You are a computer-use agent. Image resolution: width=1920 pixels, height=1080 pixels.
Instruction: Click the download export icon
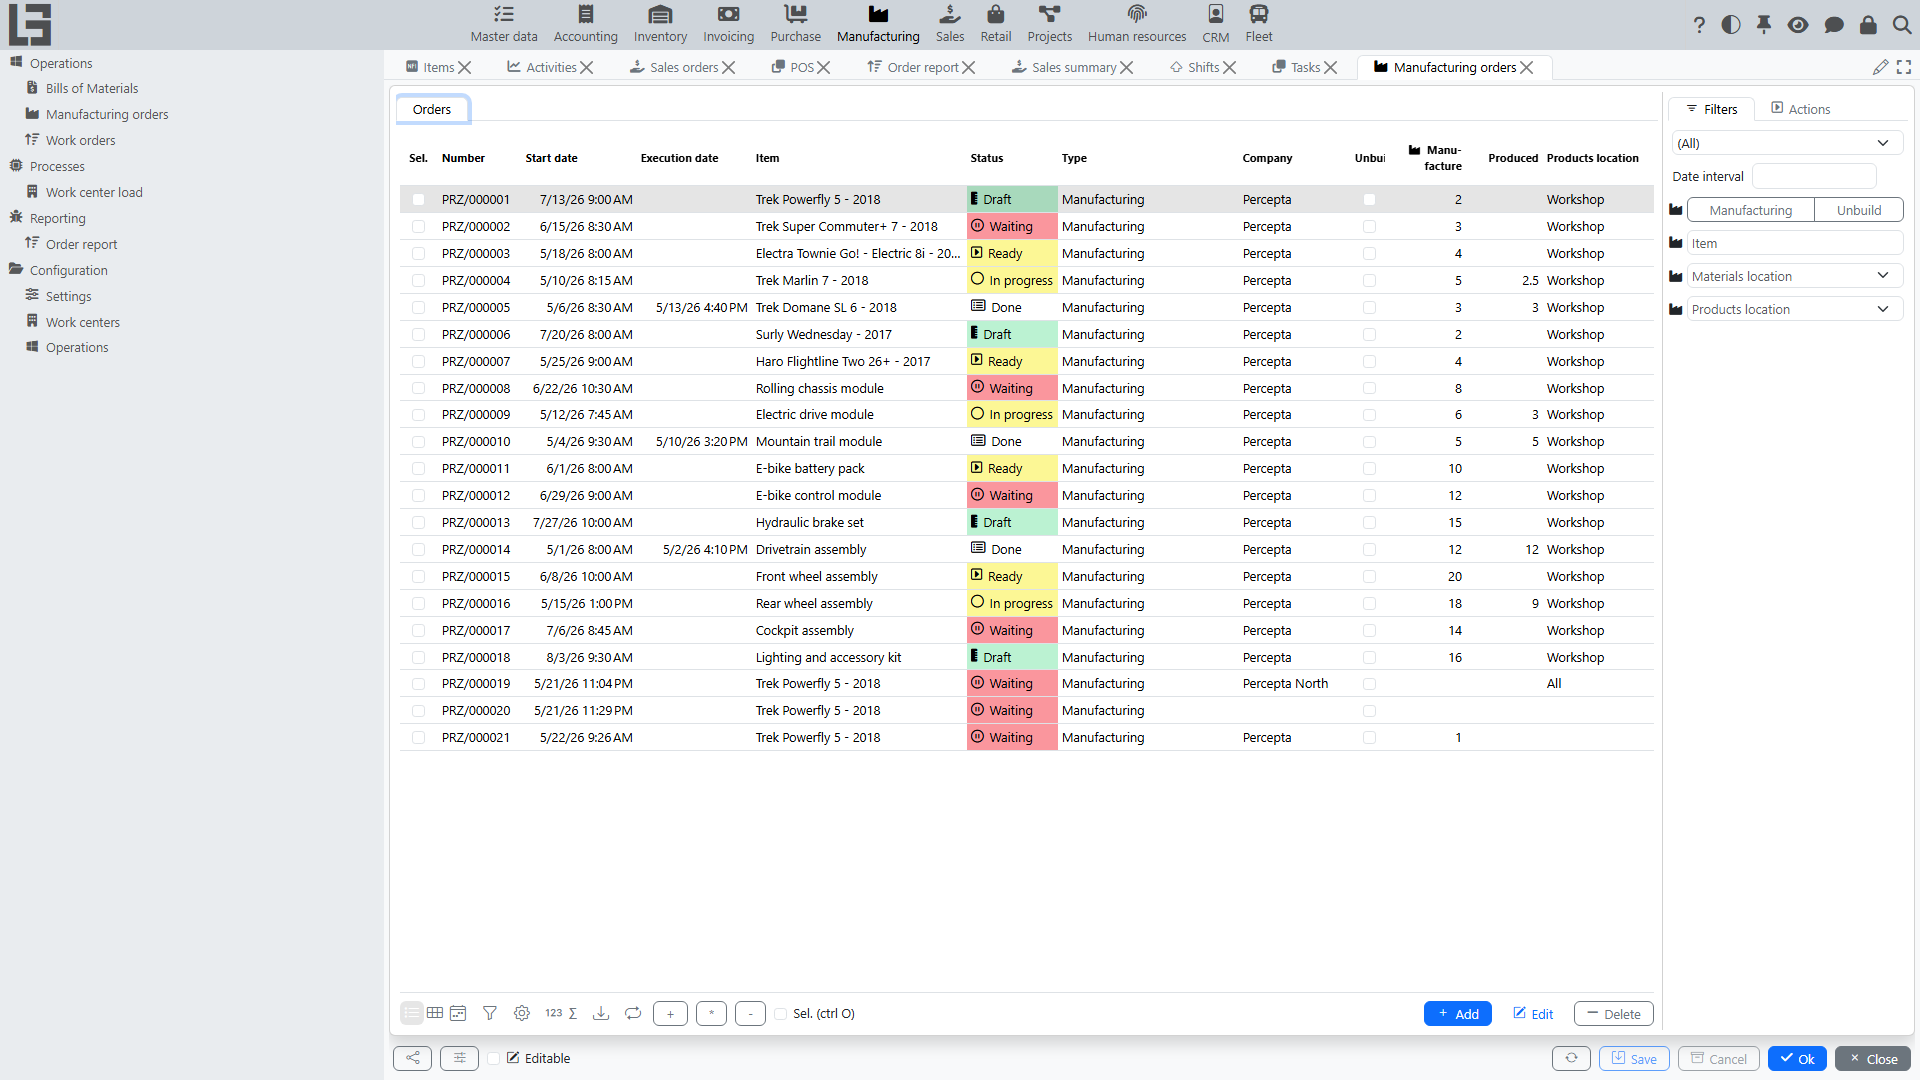click(x=601, y=1013)
